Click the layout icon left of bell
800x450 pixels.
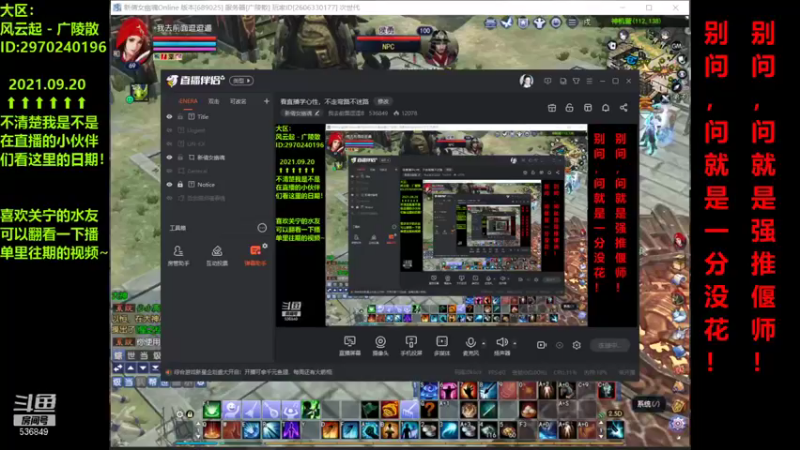[588, 108]
